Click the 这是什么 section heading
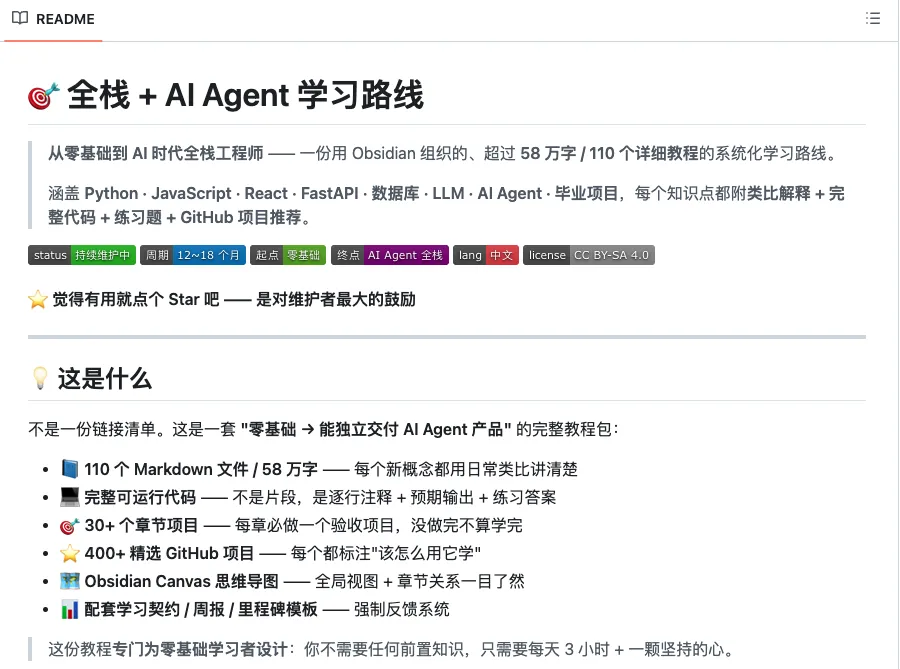Image resolution: width=900 pixels, height=669 pixels. pos(104,379)
